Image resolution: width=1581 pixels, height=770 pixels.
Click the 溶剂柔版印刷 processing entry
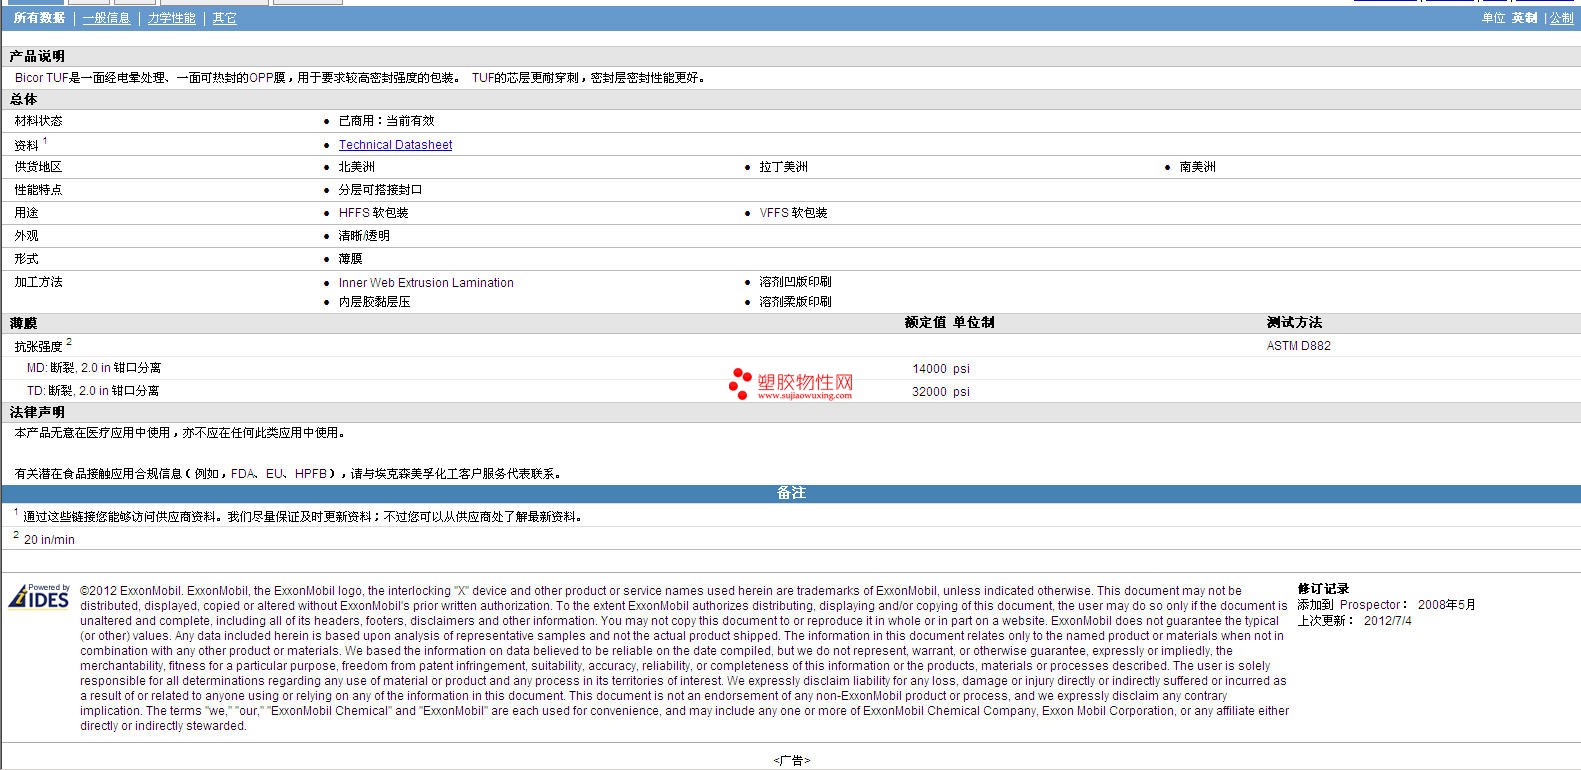(x=795, y=302)
